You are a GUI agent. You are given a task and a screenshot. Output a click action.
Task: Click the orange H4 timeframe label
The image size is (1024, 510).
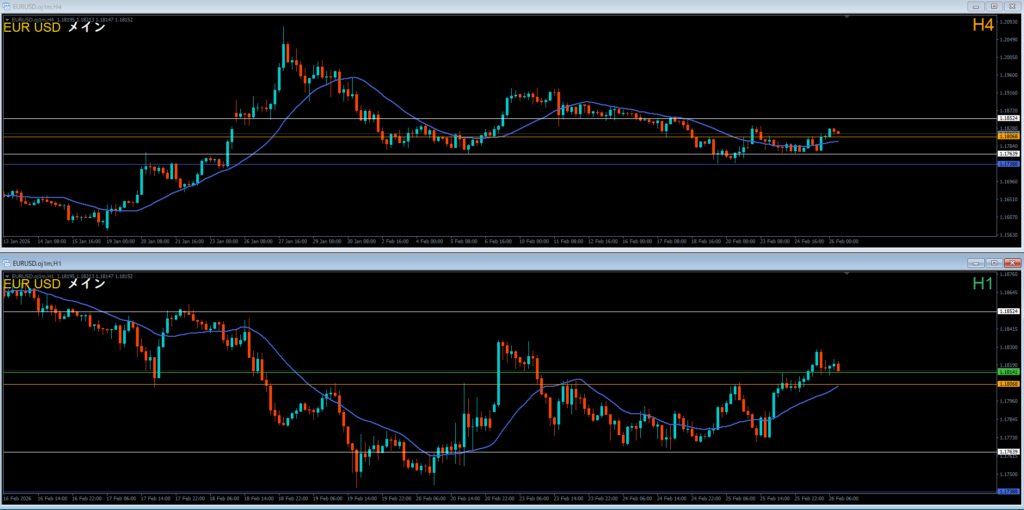click(983, 25)
